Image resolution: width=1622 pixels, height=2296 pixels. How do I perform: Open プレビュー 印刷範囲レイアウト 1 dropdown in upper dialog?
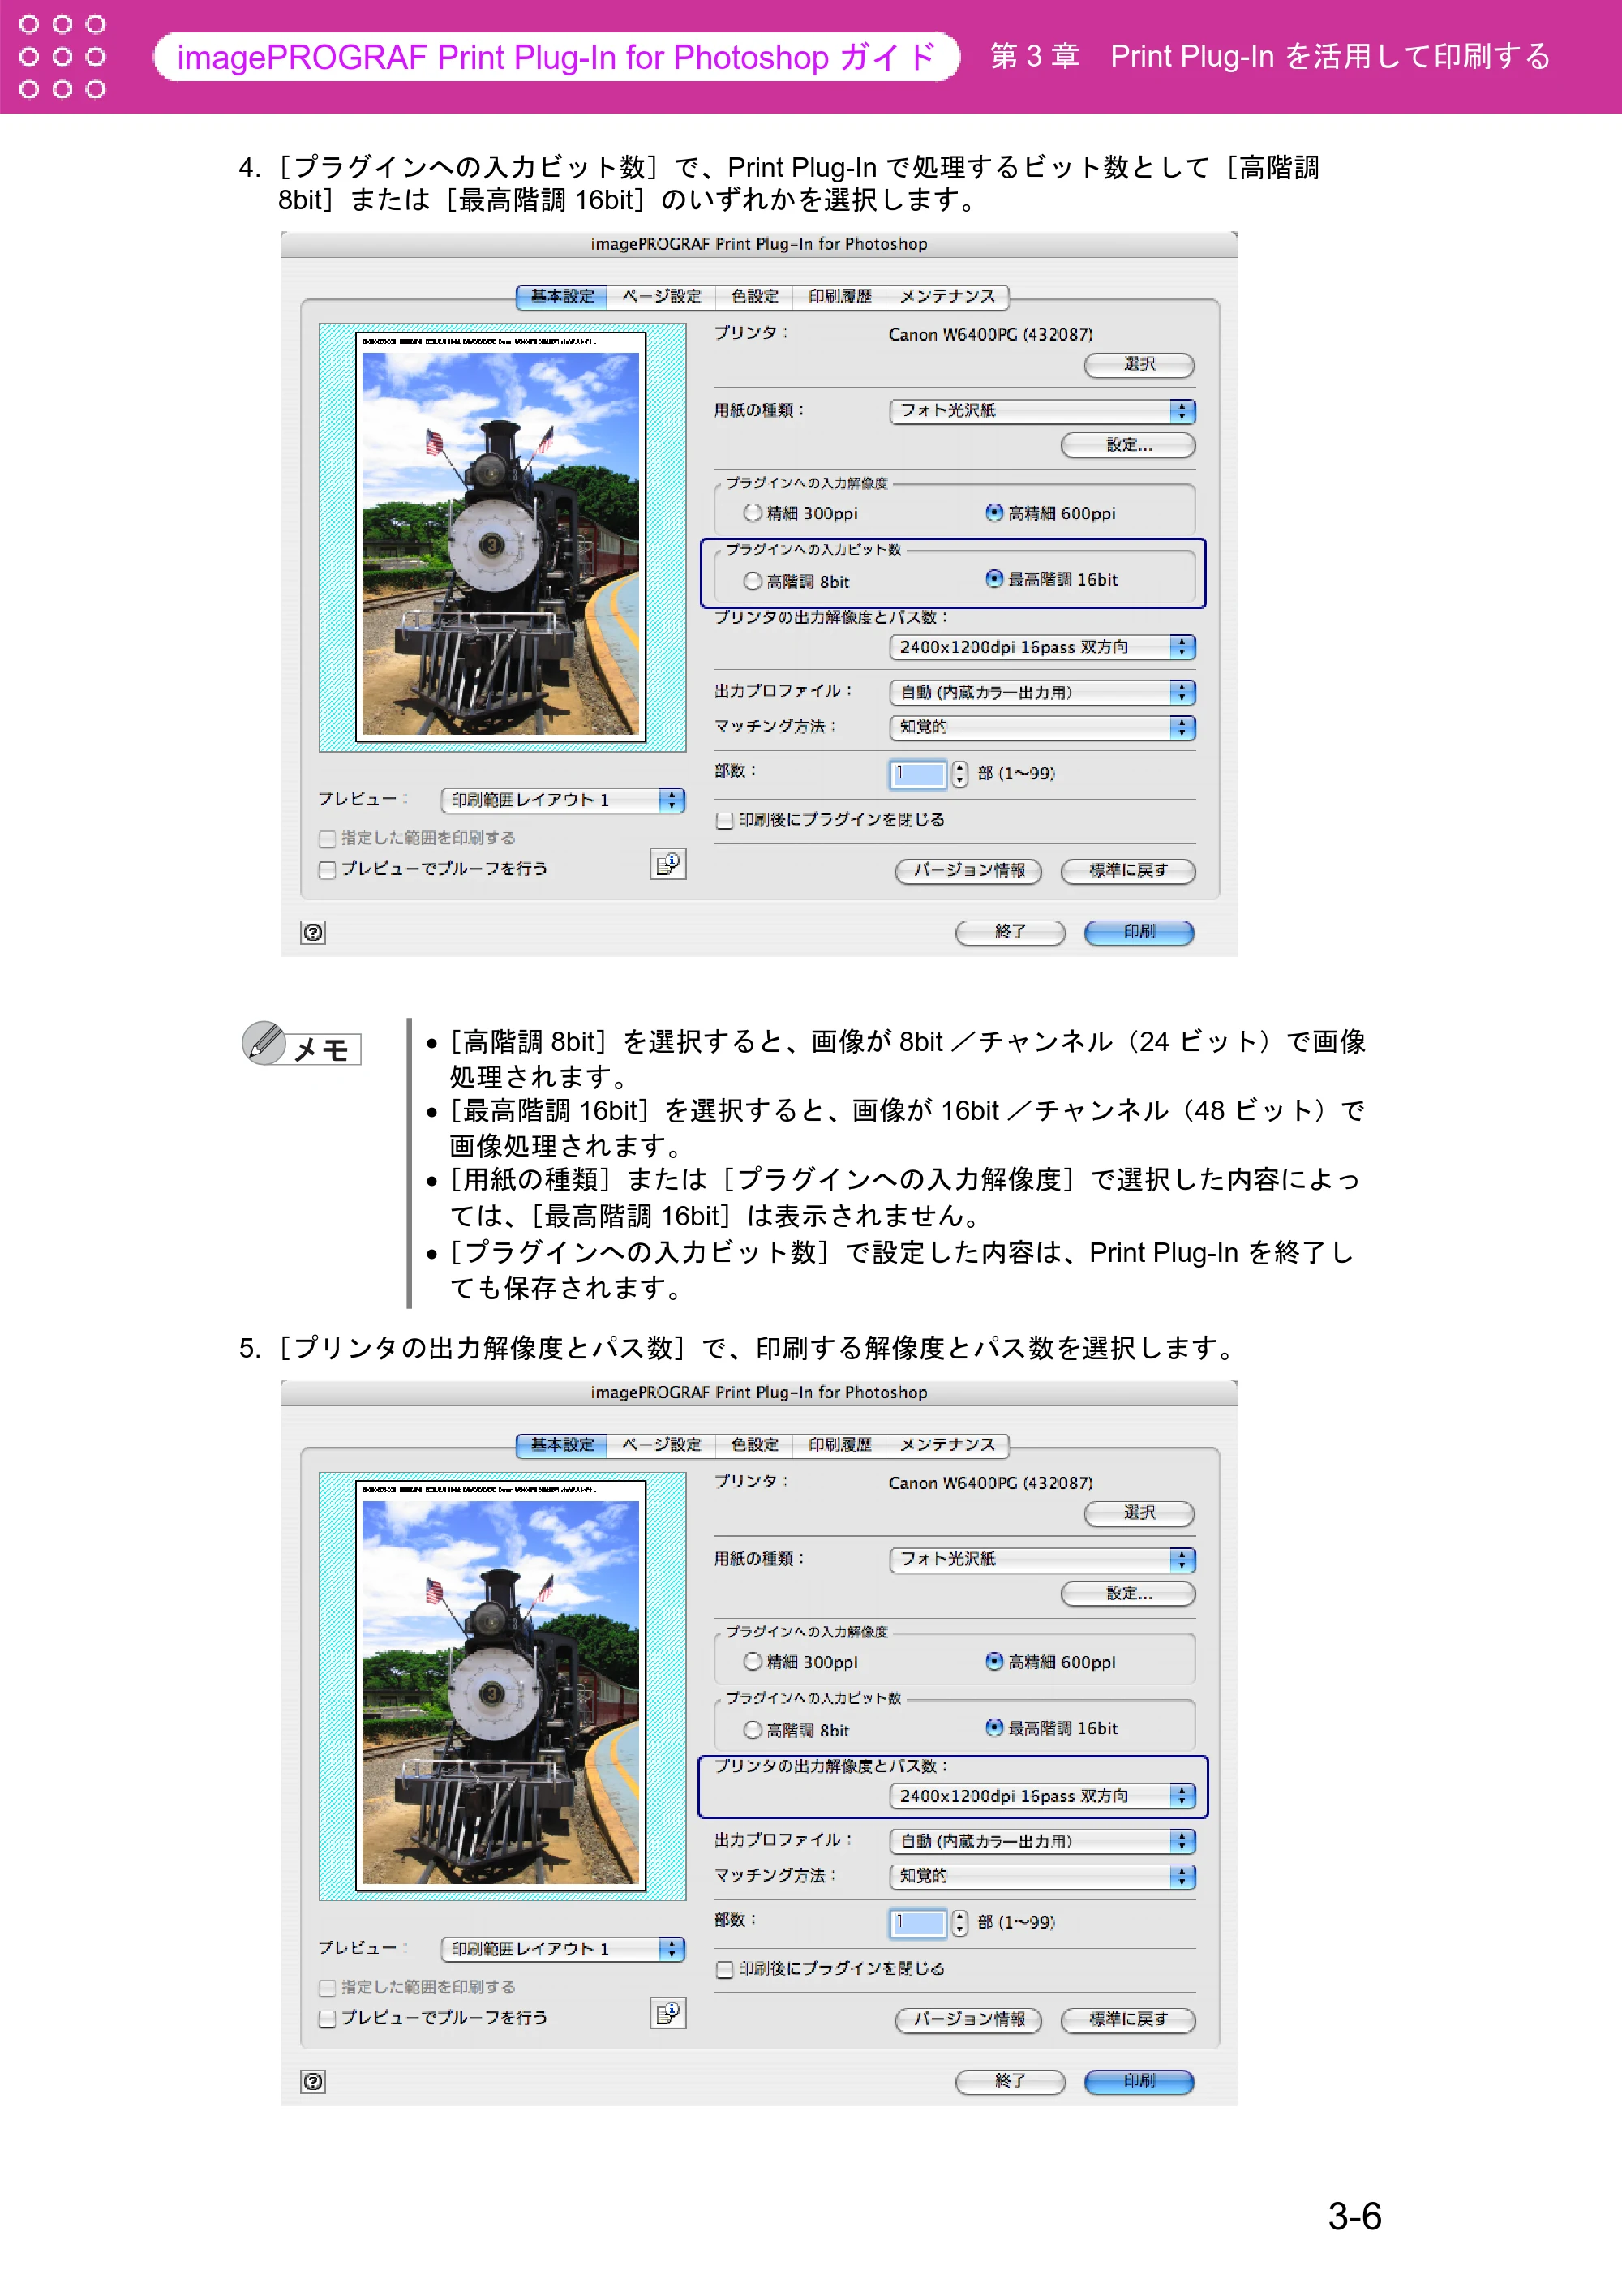(563, 800)
